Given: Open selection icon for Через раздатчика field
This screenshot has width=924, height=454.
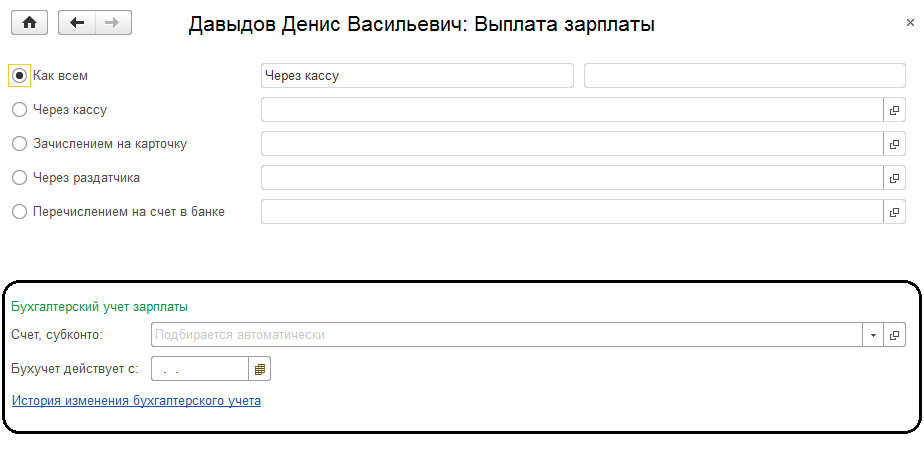Looking at the screenshot, I should click(895, 178).
